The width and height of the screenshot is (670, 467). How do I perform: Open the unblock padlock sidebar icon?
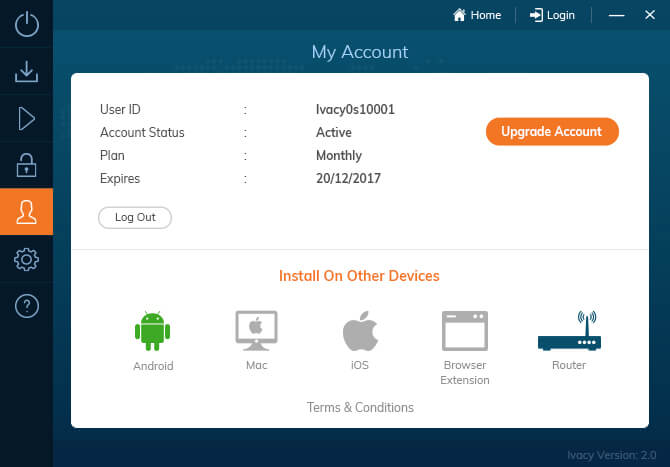[x=26, y=165]
